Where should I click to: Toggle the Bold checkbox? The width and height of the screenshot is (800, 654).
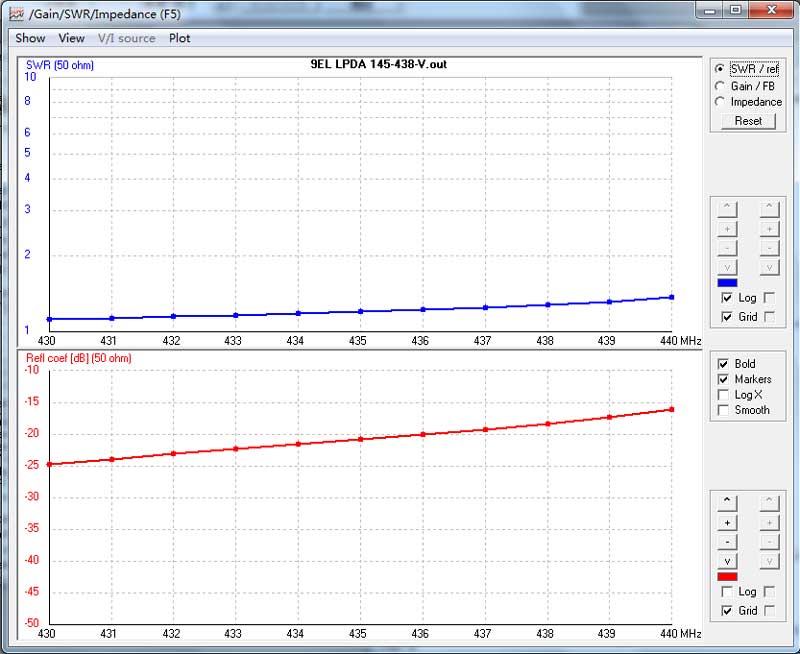tap(723, 364)
